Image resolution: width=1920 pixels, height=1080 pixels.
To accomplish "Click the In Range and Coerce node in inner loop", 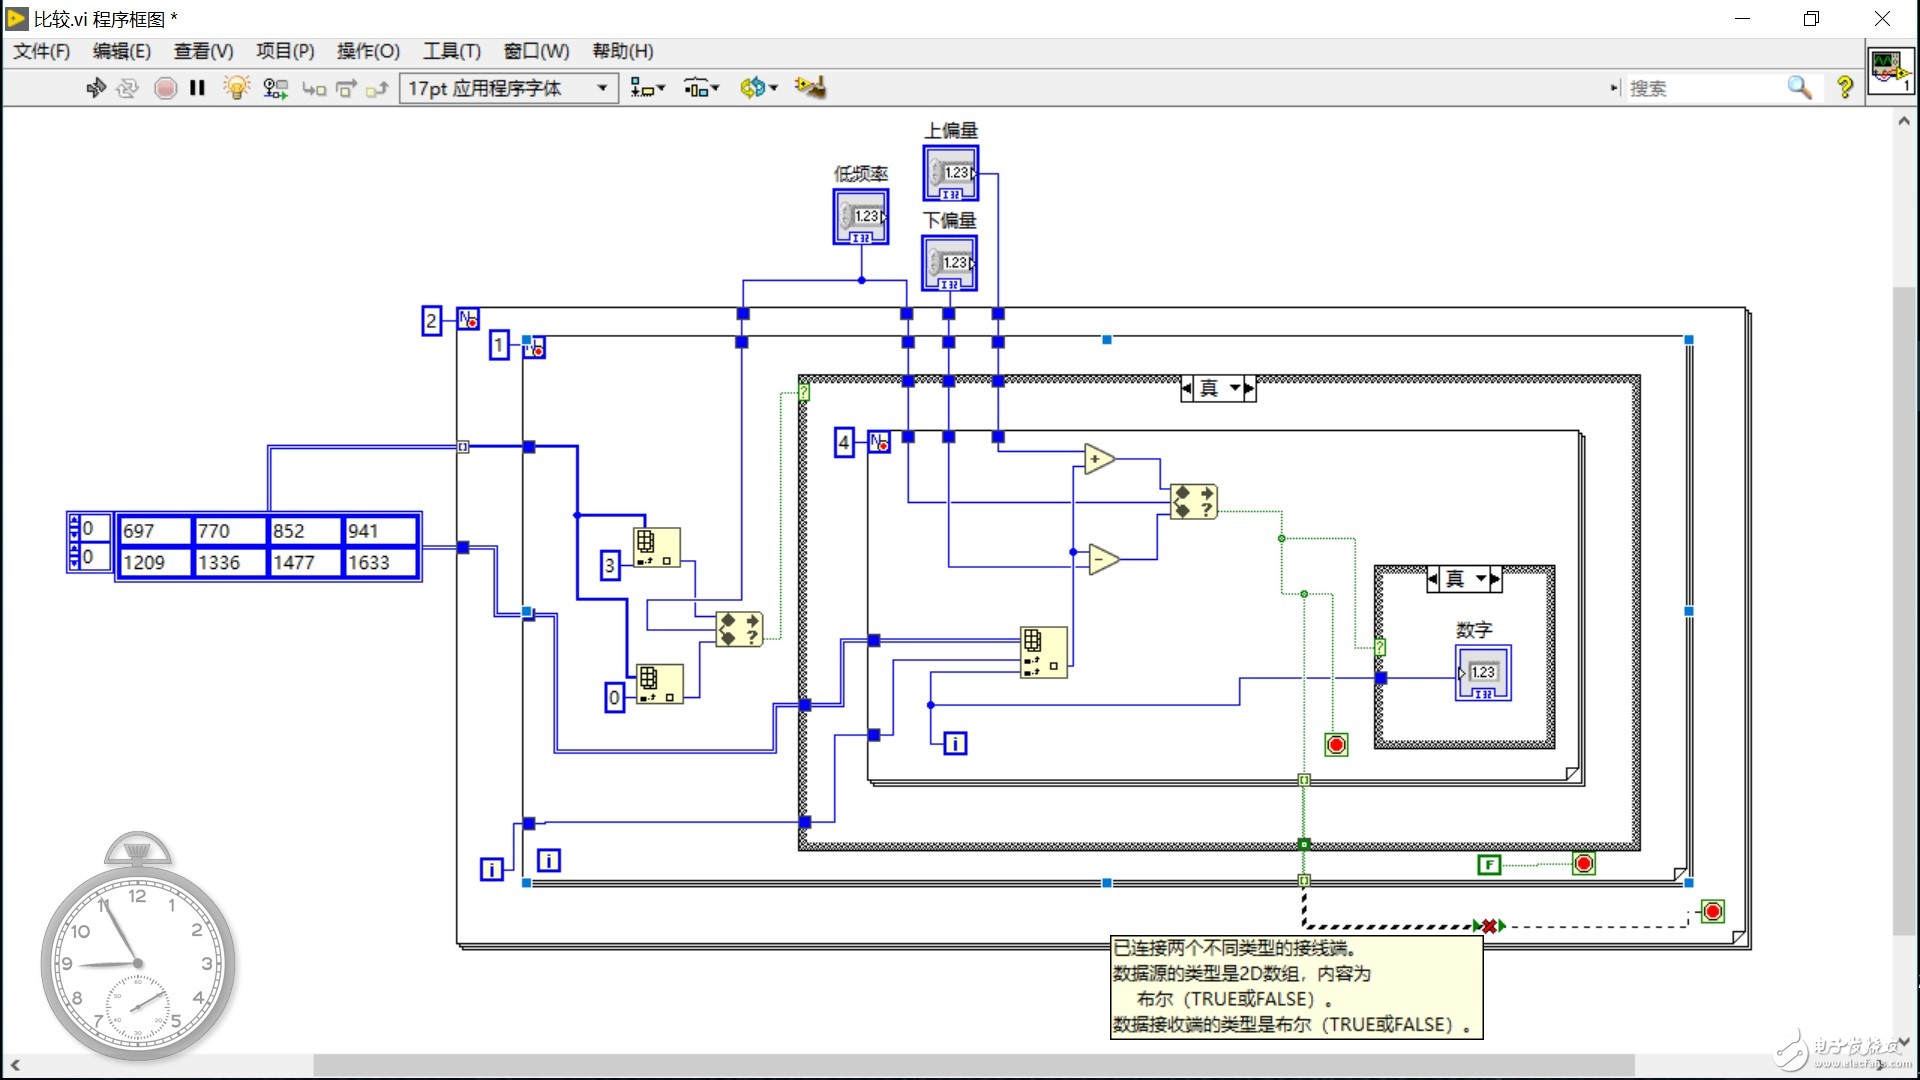I will (1194, 501).
